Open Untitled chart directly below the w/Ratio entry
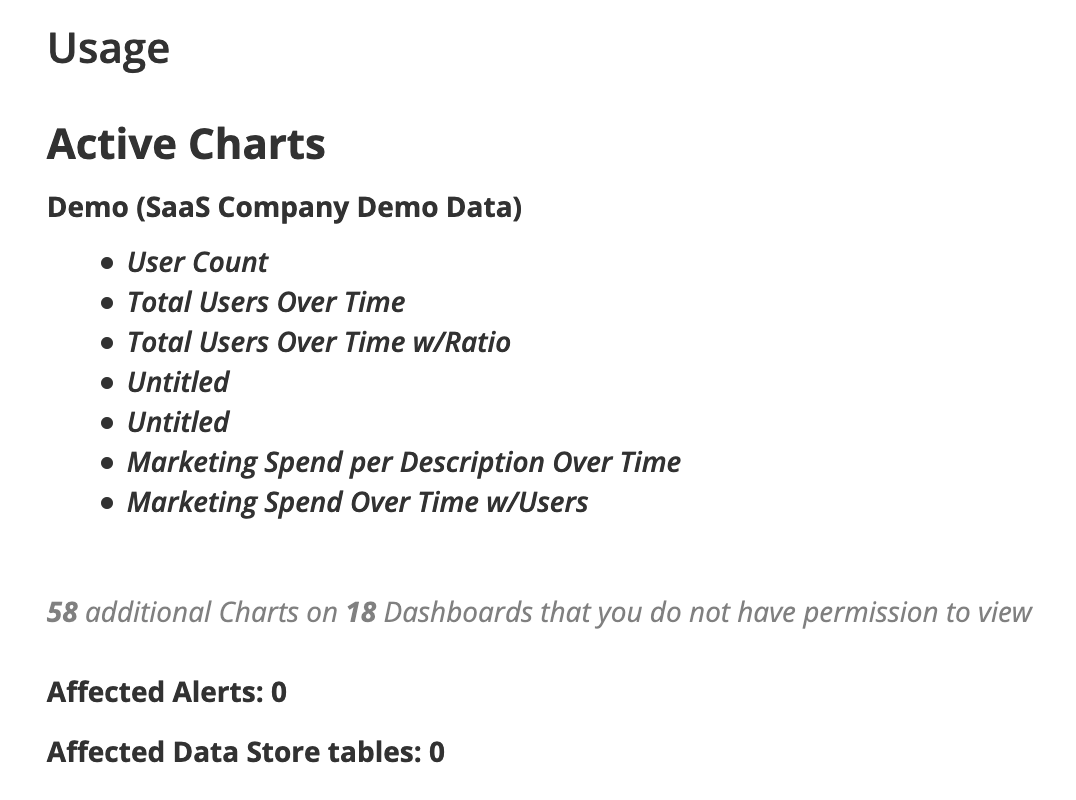 tap(178, 382)
